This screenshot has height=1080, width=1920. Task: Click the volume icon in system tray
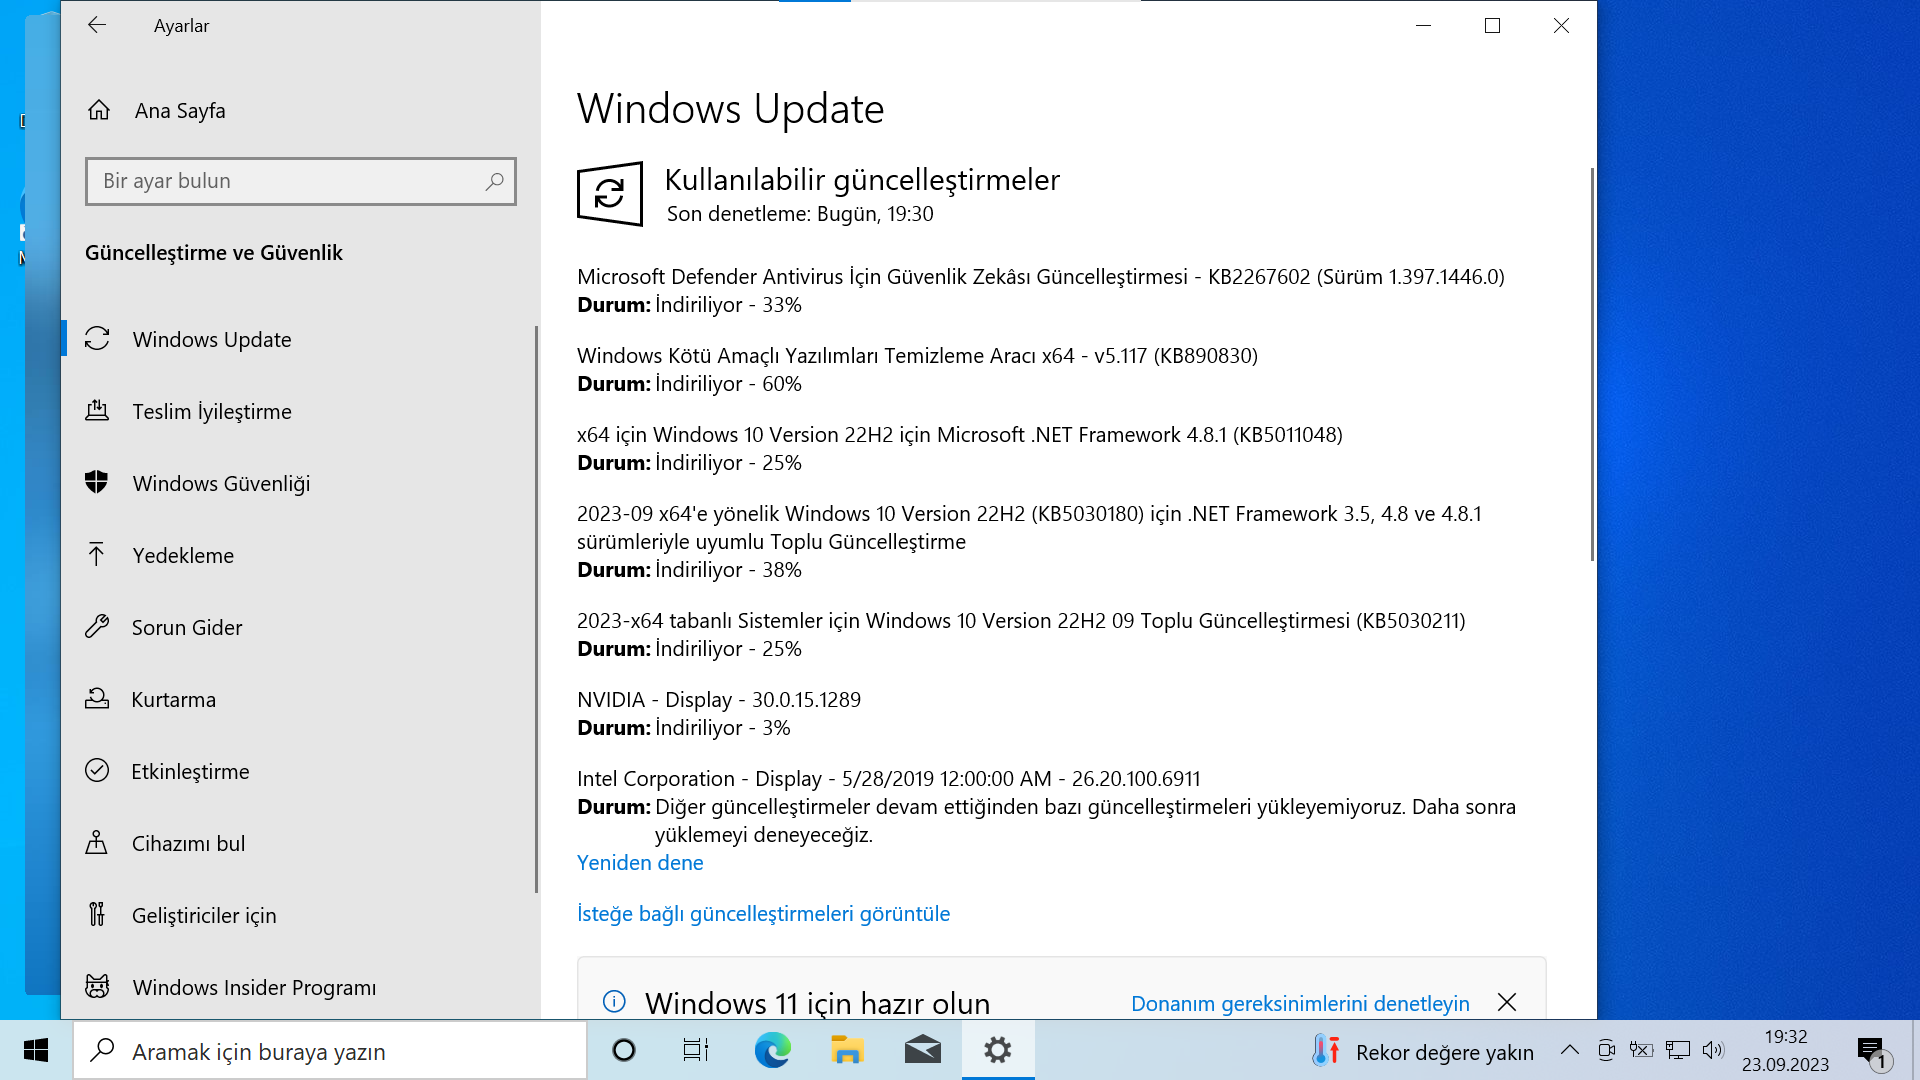tap(1712, 1050)
